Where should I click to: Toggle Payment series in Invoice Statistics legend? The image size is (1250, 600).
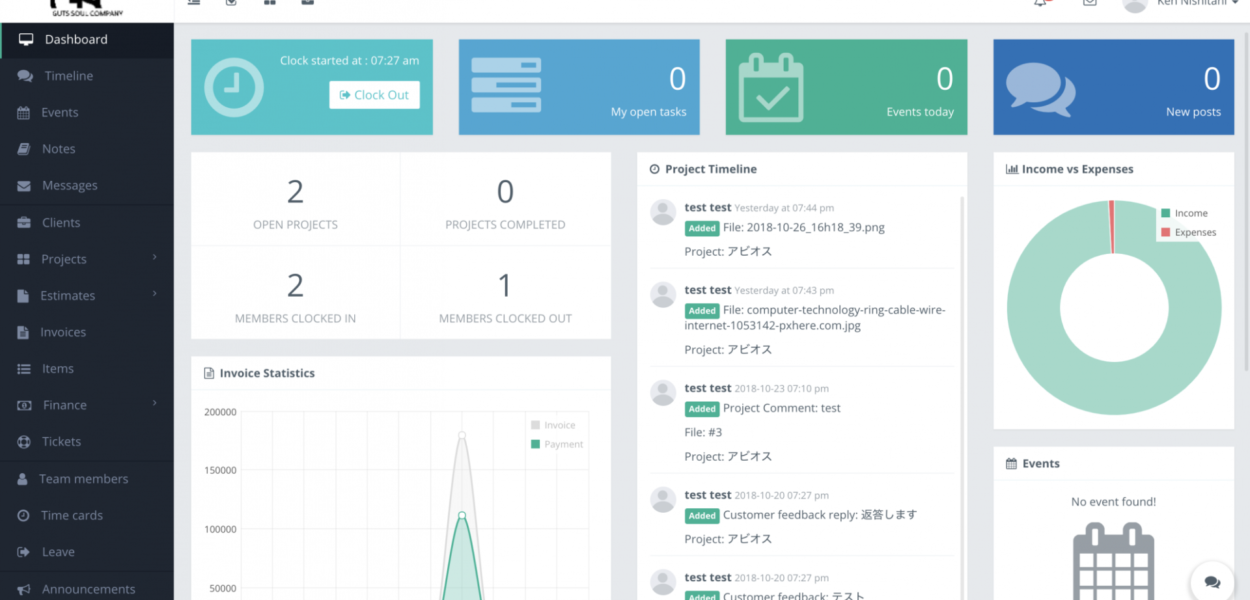(x=563, y=444)
